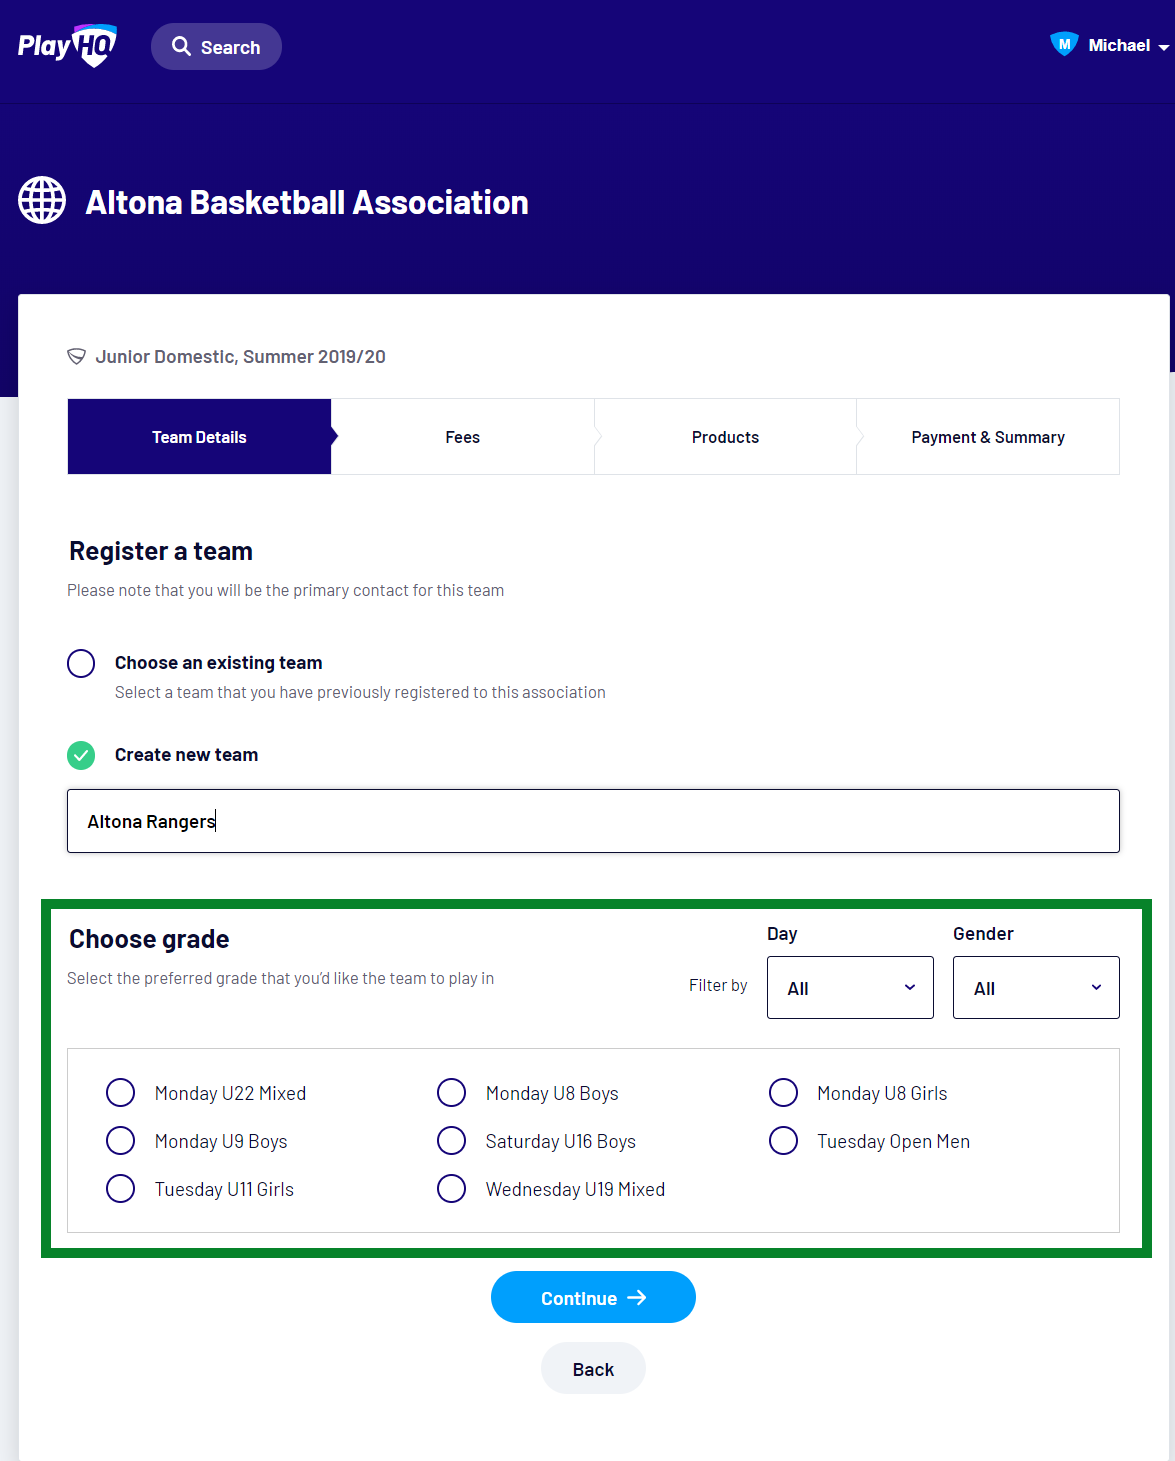1175x1461 pixels.
Task: Click the magnifying glass search icon
Action: tap(181, 47)
